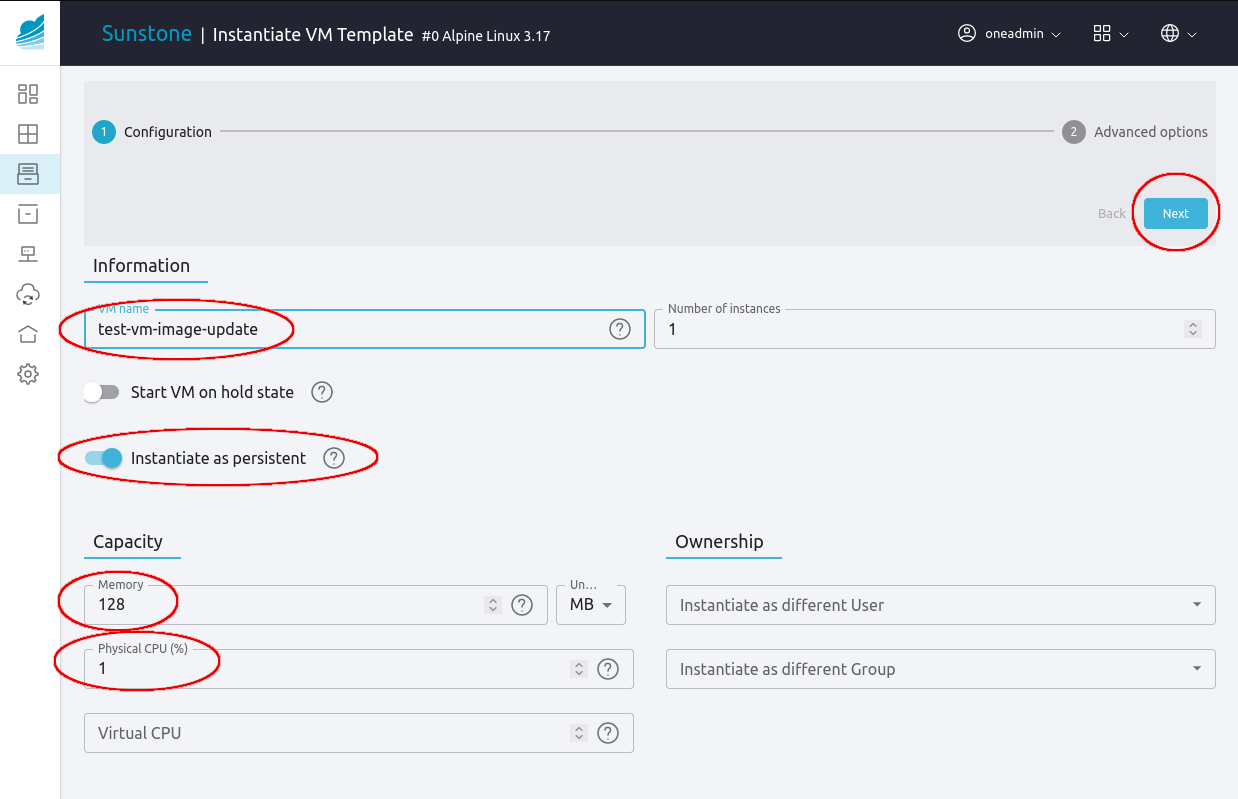Click the OpenNebula logo in sidebar
Viewport: 1238px width, 799px height.
click(30, 32)
